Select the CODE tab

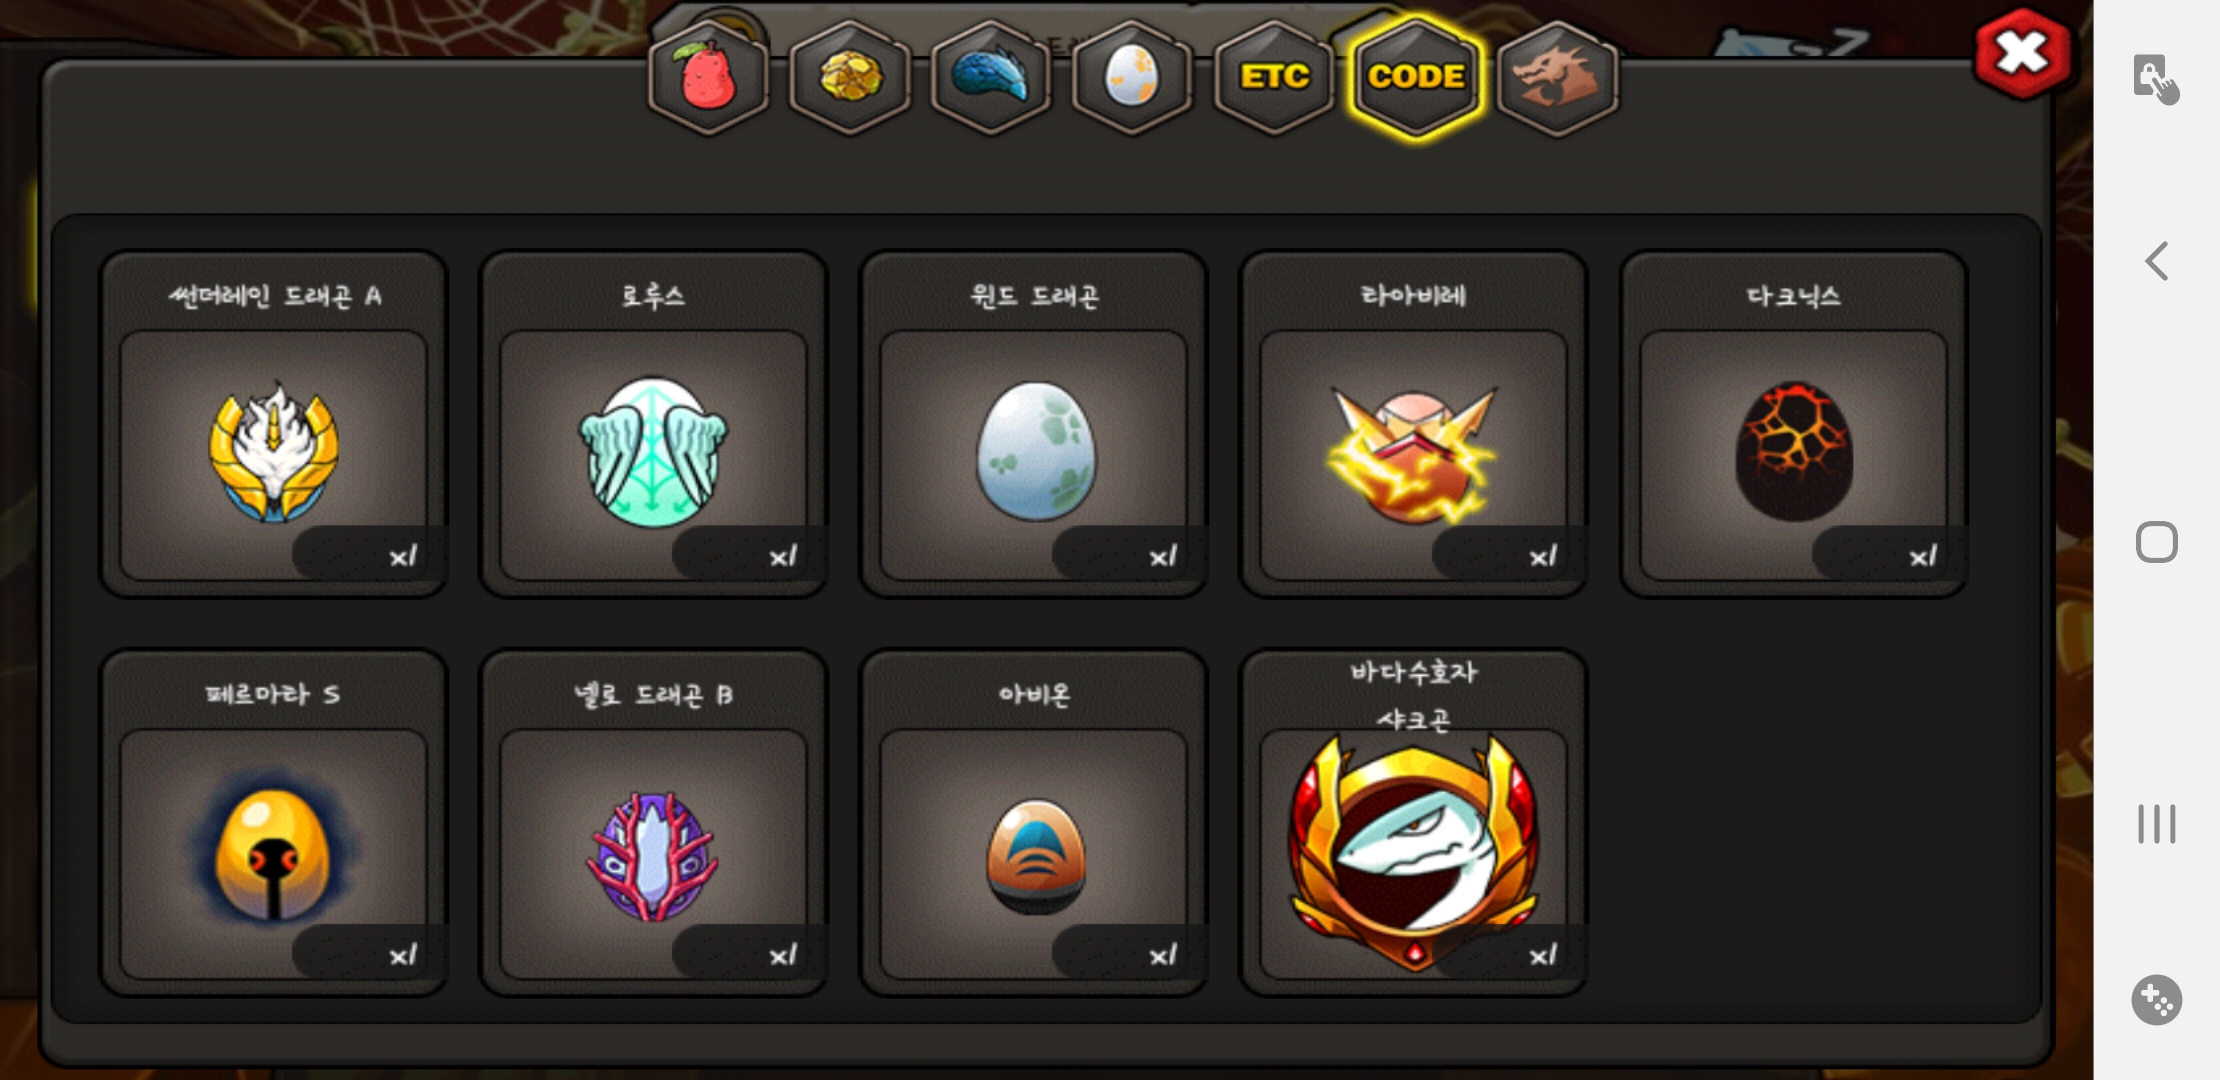(1416, 77)
